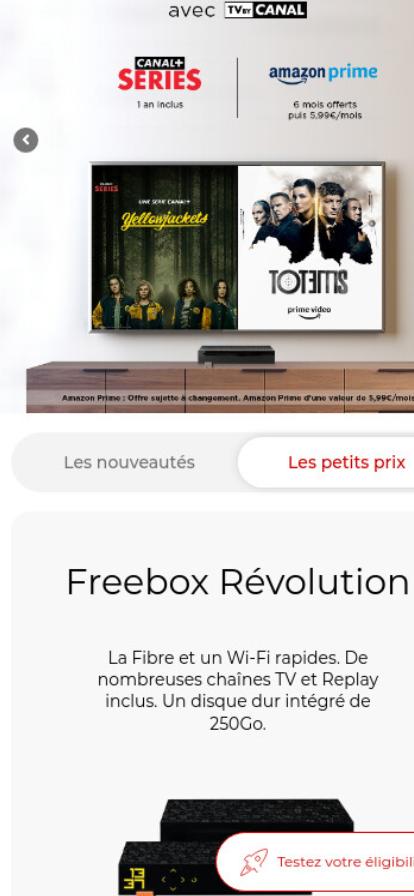Open the Yellowjackets series poster
The height and width of the screenshot is (896, 414).
pos(165,247)
